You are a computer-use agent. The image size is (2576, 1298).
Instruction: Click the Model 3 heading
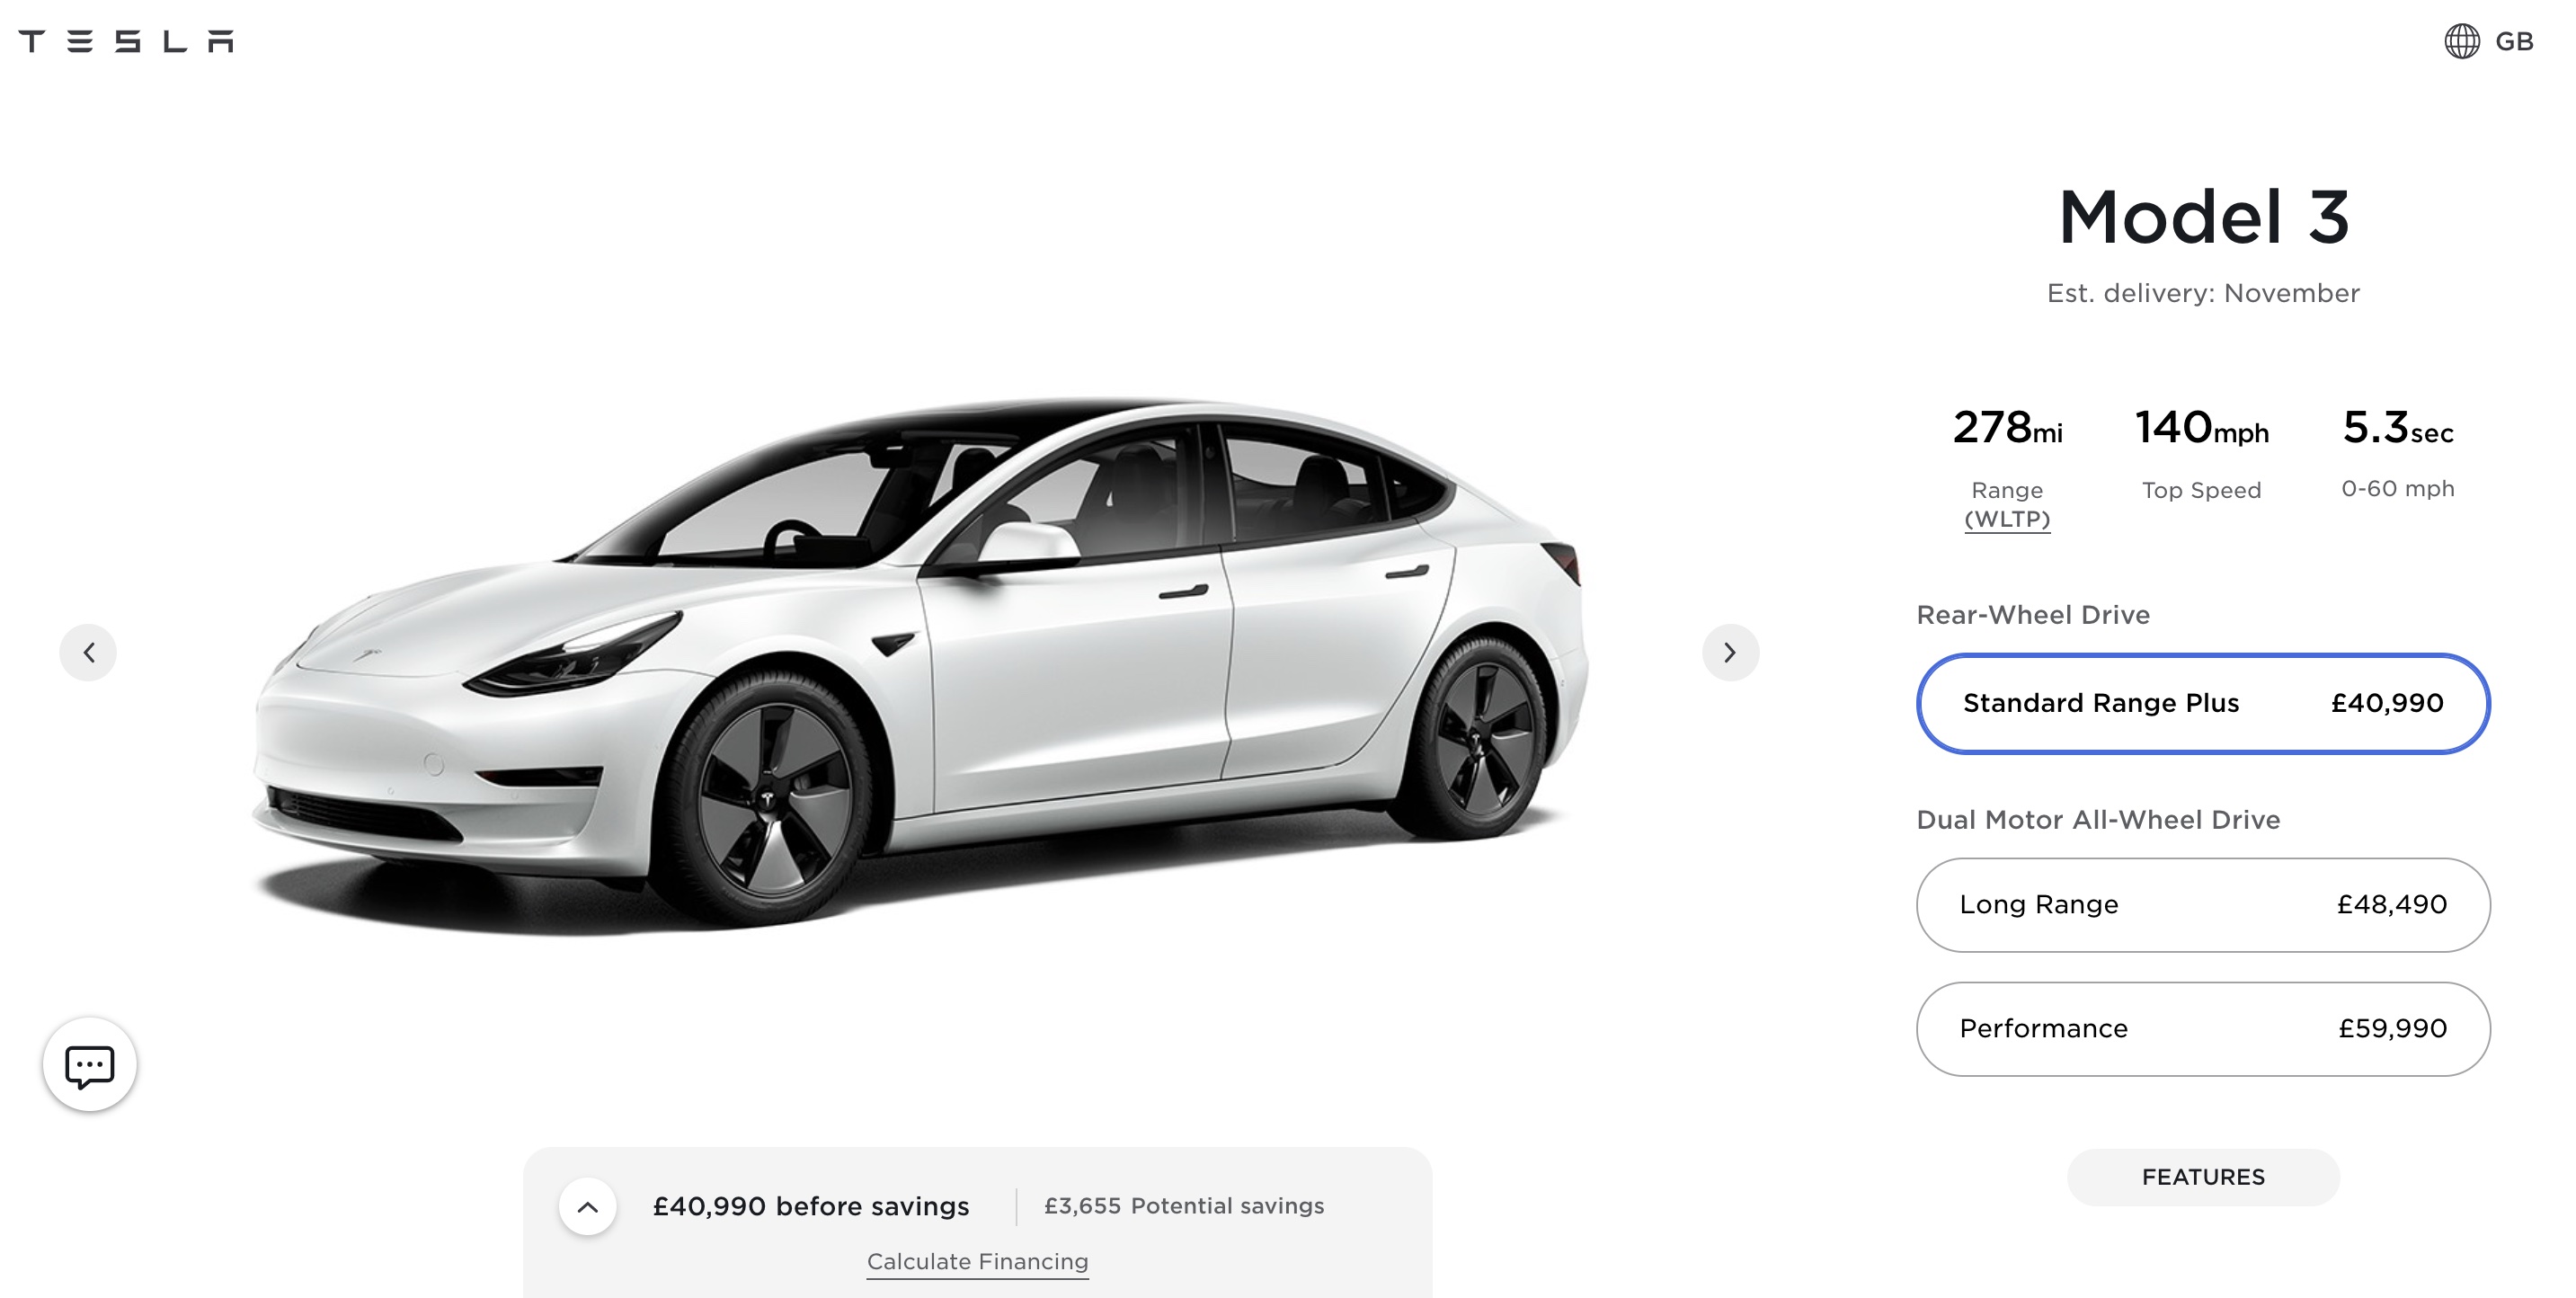(x=2203, y=217)
